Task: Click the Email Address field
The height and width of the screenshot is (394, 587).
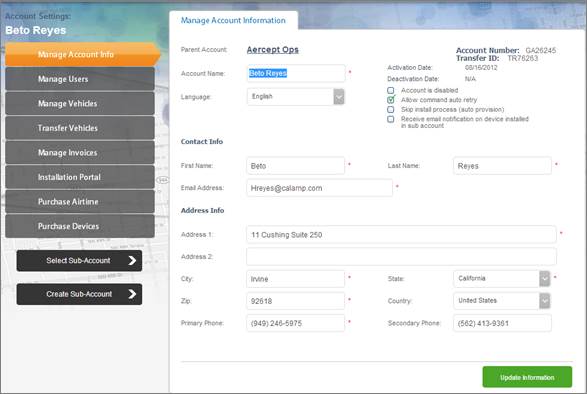Action: 319,188
